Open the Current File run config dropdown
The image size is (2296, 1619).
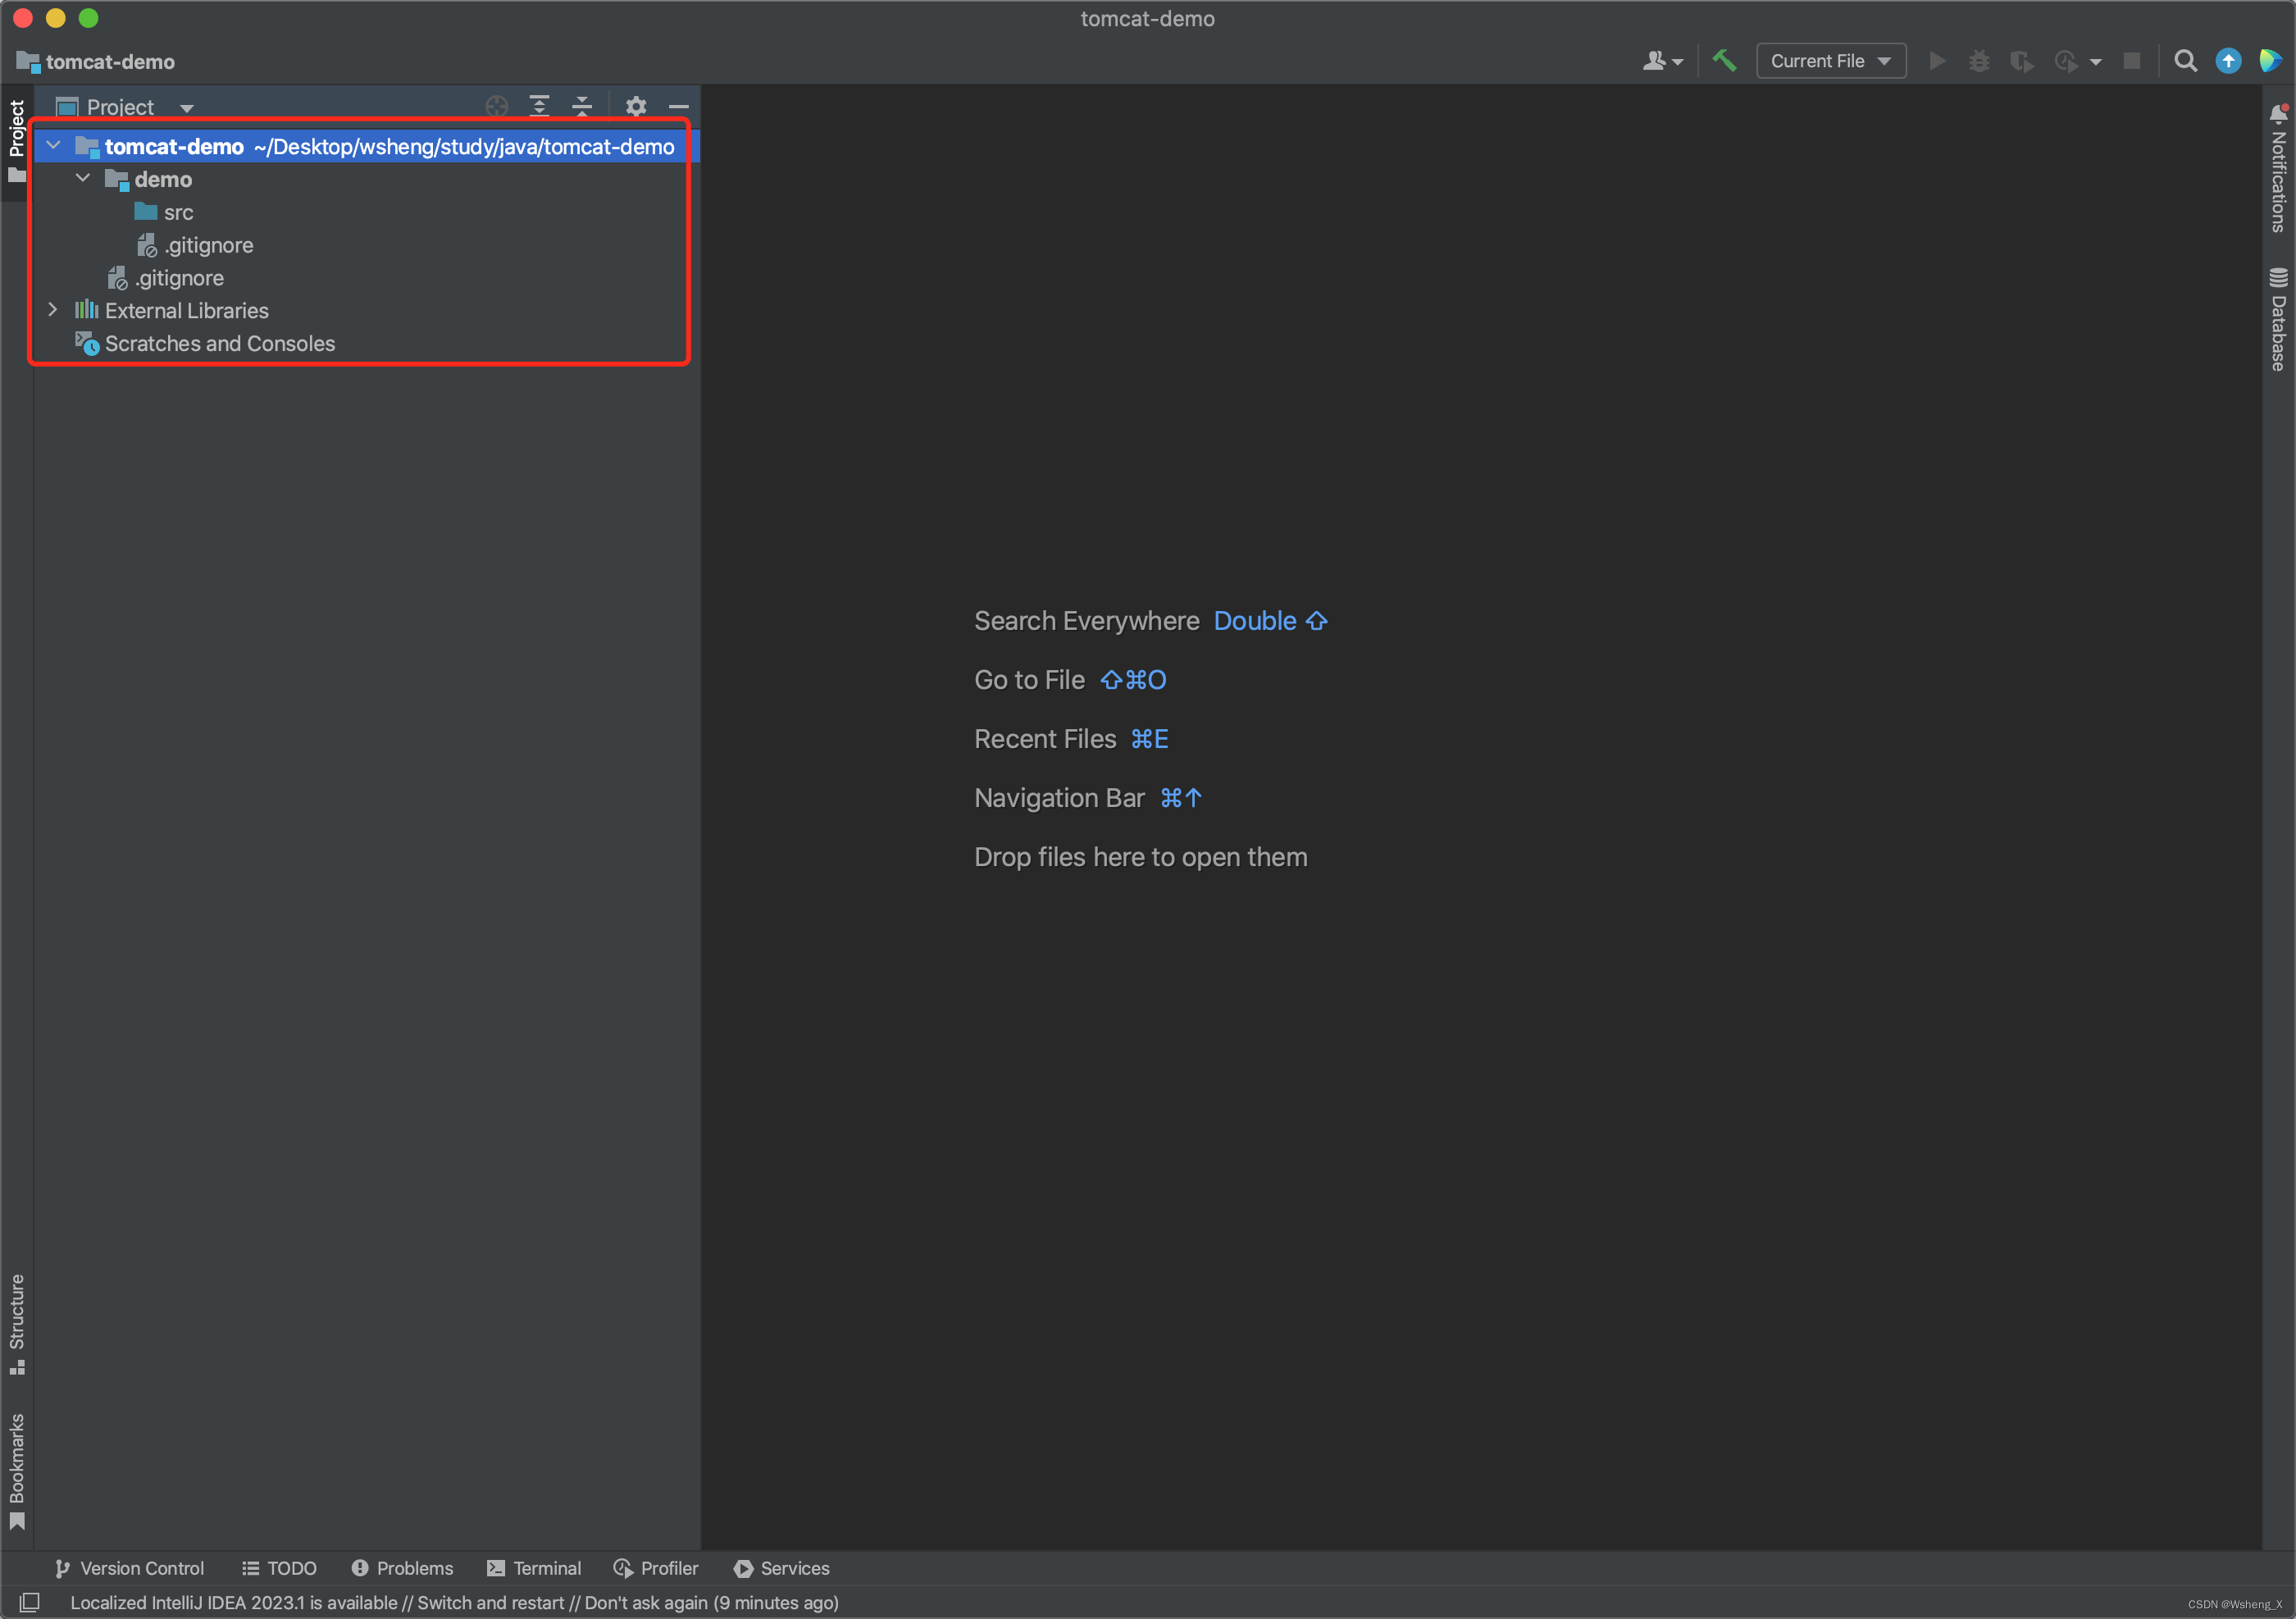(x=1829, y=60)
